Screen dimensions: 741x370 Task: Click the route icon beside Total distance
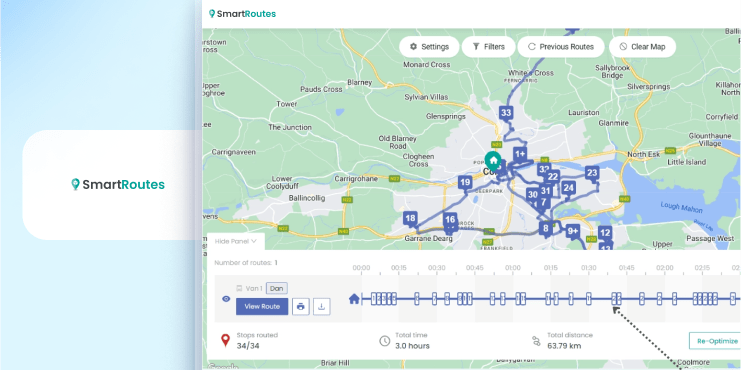pyautogui.click(x=536, y=341)
